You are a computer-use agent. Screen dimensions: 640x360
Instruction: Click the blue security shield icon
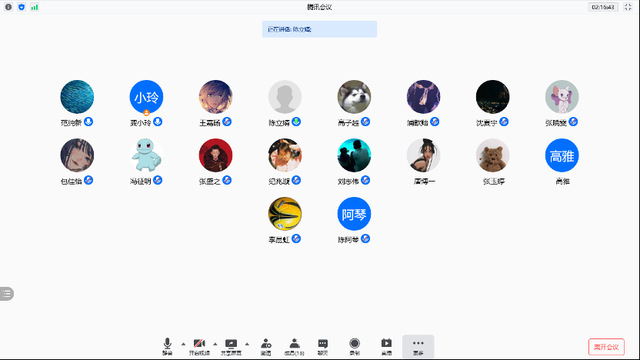point(22,7)
